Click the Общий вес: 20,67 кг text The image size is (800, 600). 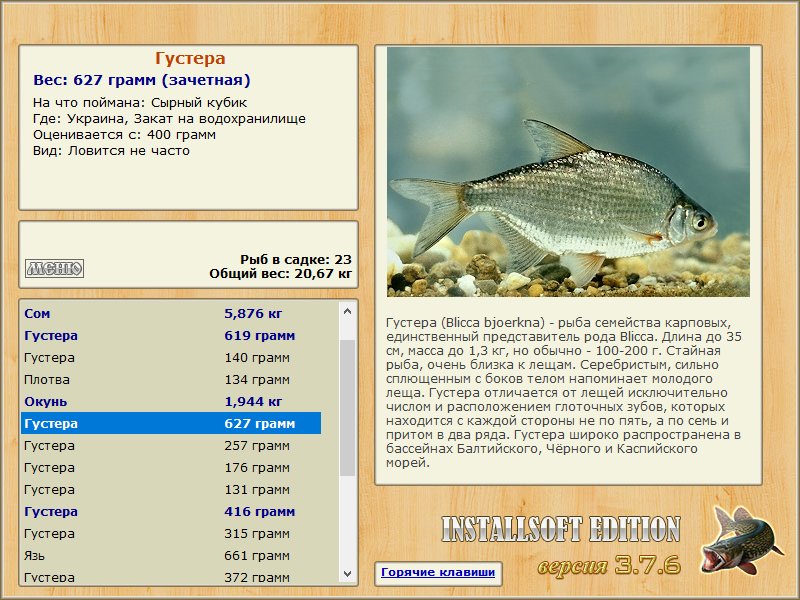[281, 273]
